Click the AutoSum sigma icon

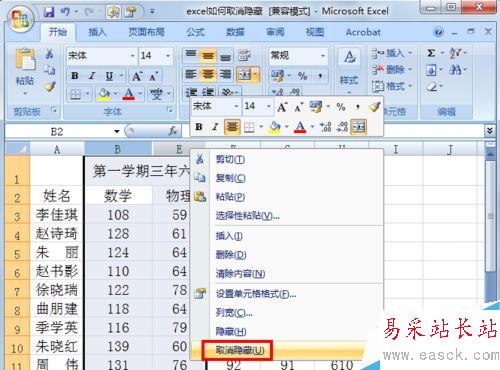coord(431,53)
